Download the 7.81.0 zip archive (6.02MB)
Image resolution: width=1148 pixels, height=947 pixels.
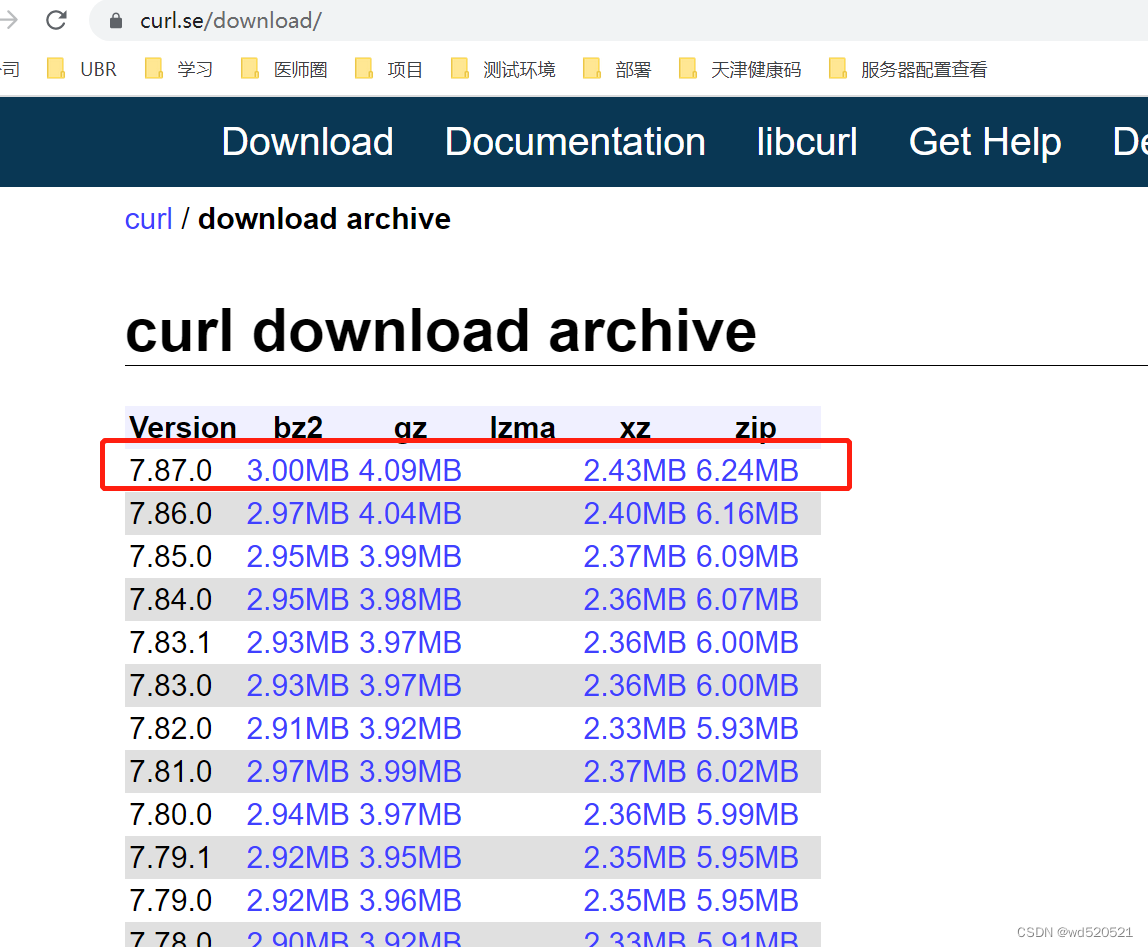coord(747,771)
